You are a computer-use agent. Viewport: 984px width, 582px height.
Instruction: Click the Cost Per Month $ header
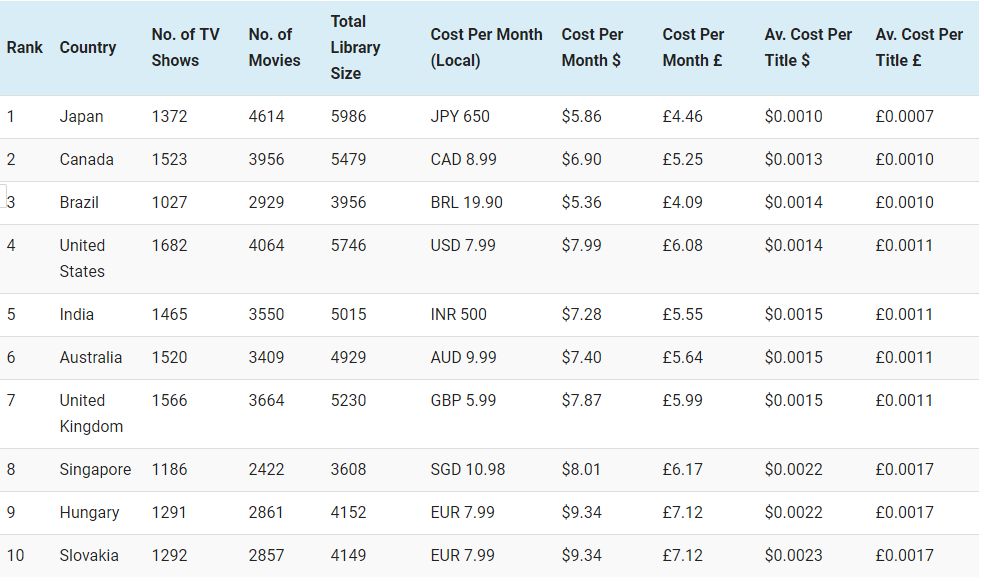tap(592, 47)
